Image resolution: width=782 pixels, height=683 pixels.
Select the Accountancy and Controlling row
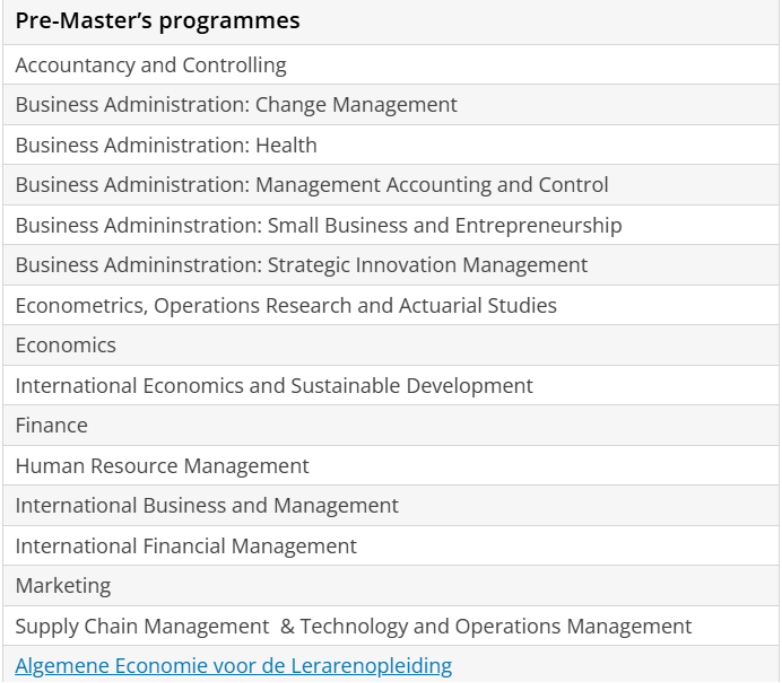click(x=150, y=65)
